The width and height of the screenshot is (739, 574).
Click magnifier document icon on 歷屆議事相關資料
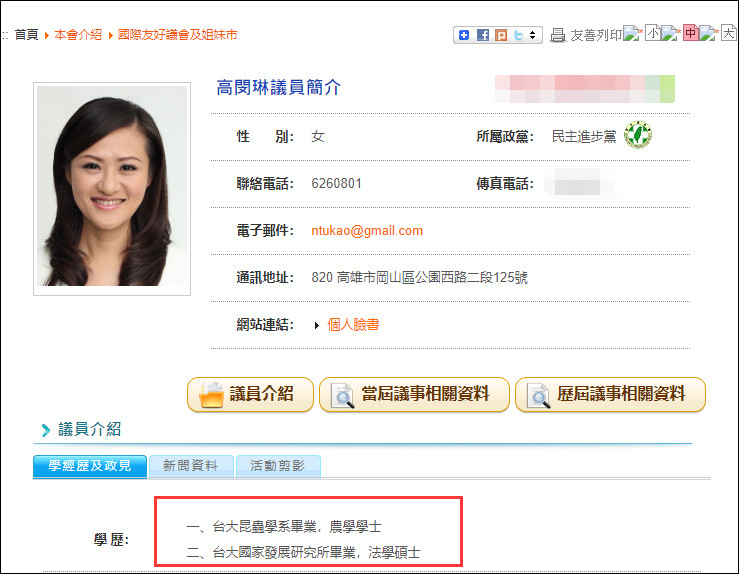click(x=539, y=395)
